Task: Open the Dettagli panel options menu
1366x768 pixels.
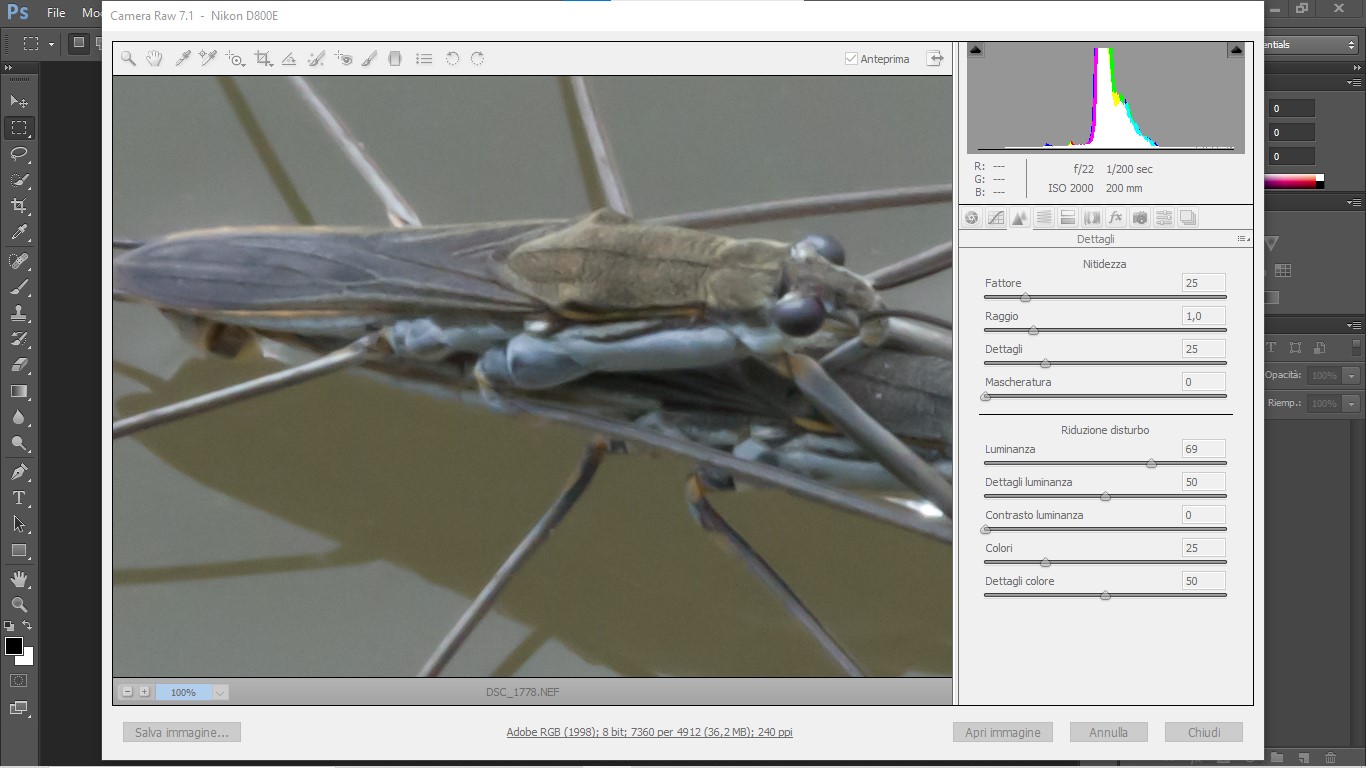Action: (x=1243, y=239)
